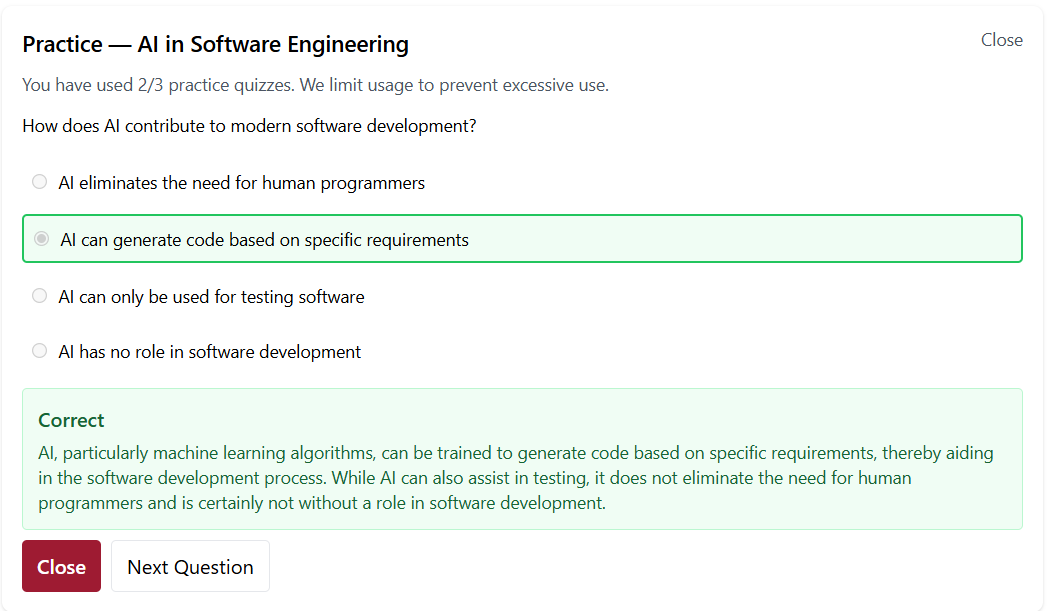Click the question text 'How does AI contribute to modern software development?'

pyautogui.click(x=249, y=125)
